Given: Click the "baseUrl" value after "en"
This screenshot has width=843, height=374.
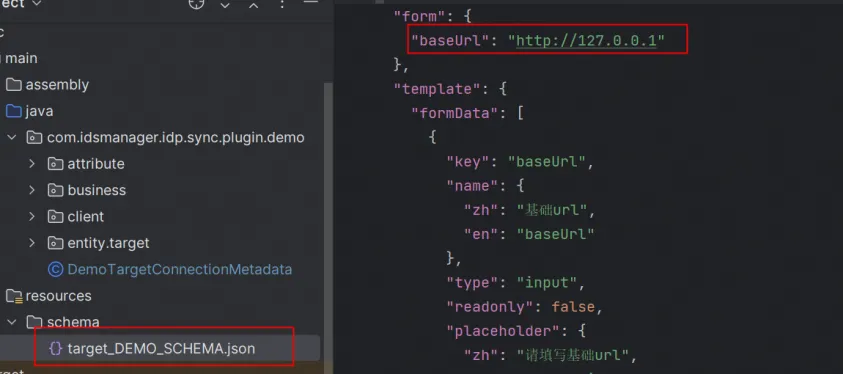Looking at the screenshot, I should click(x=555, y=234).
